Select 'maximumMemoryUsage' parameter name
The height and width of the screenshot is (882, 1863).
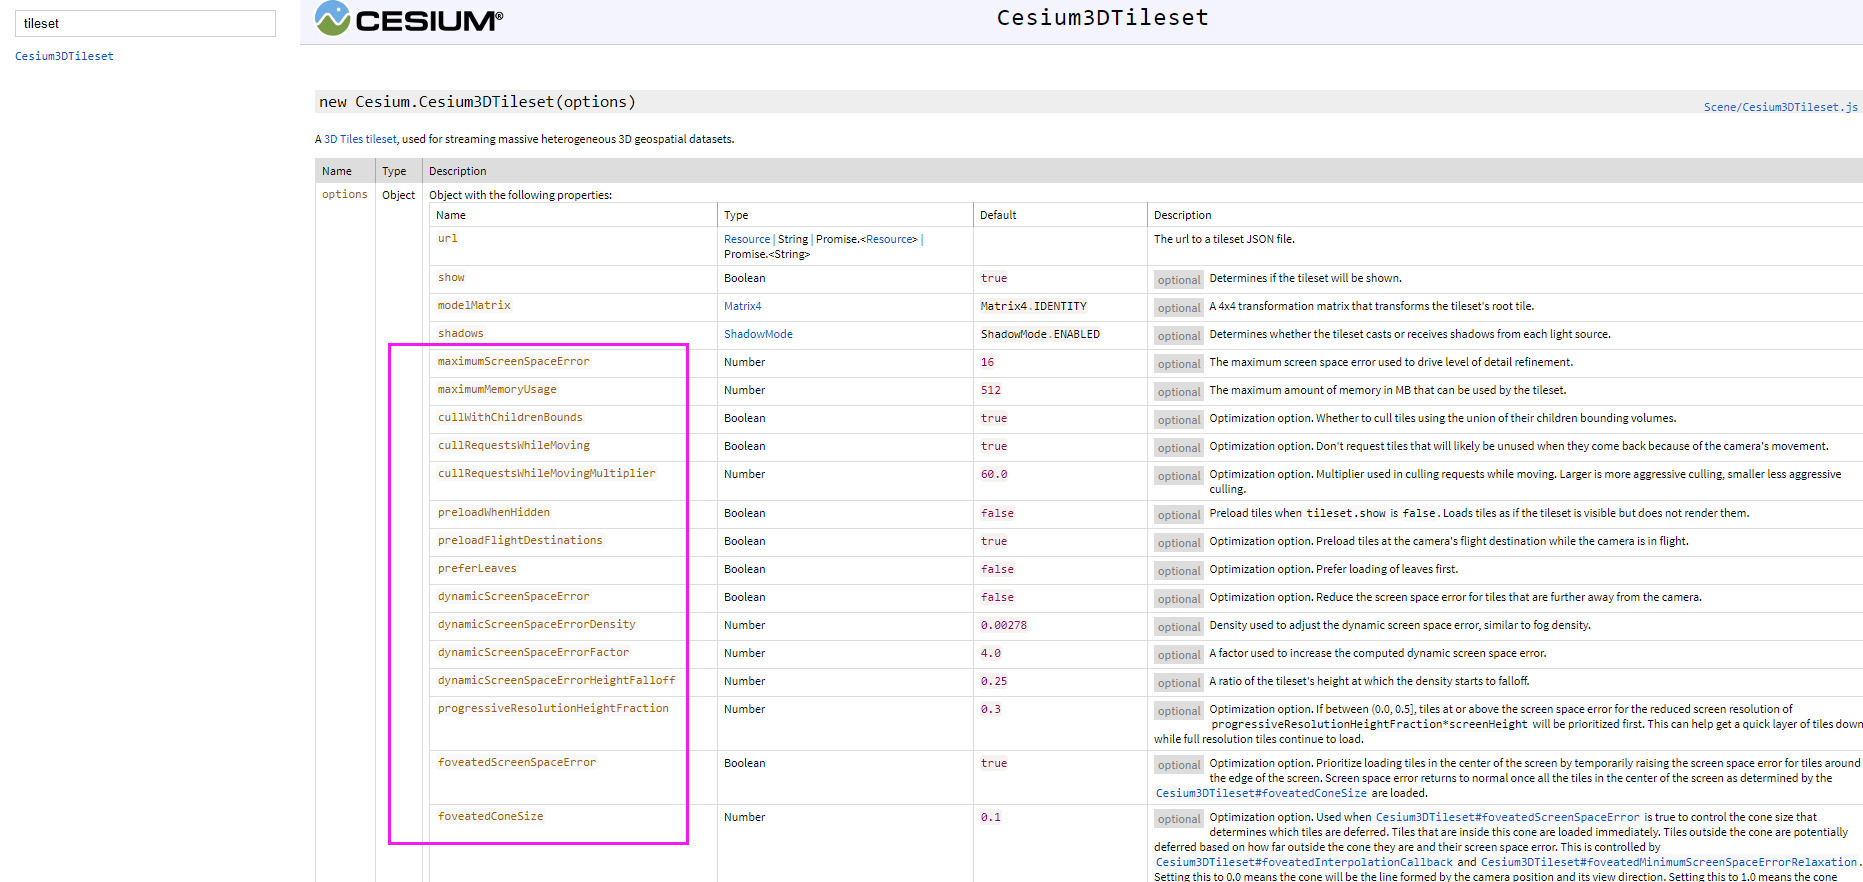(497, 389)
